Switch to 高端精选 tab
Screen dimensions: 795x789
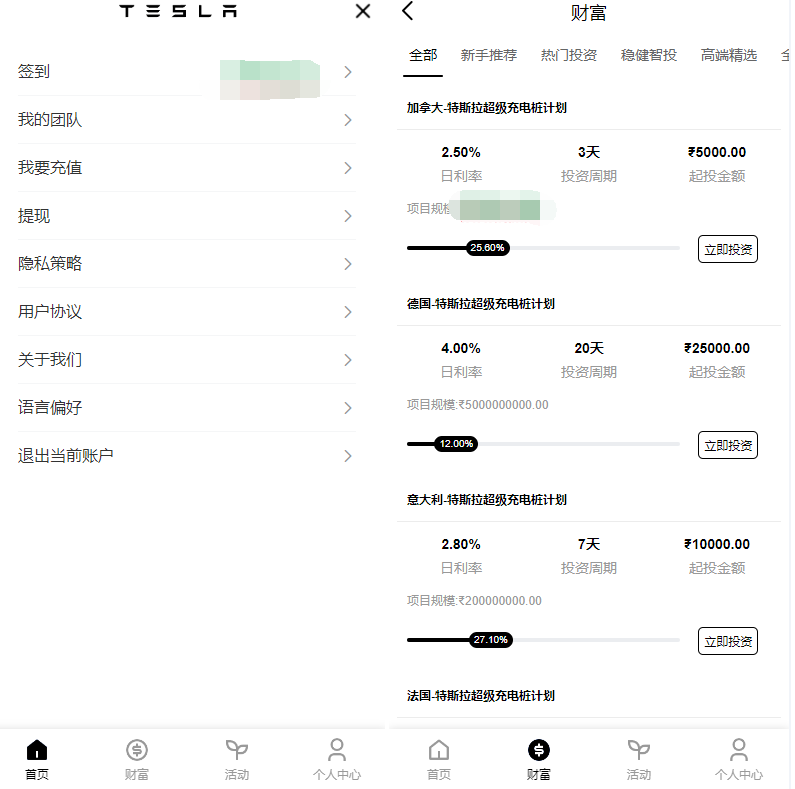(x=729, y=55)
